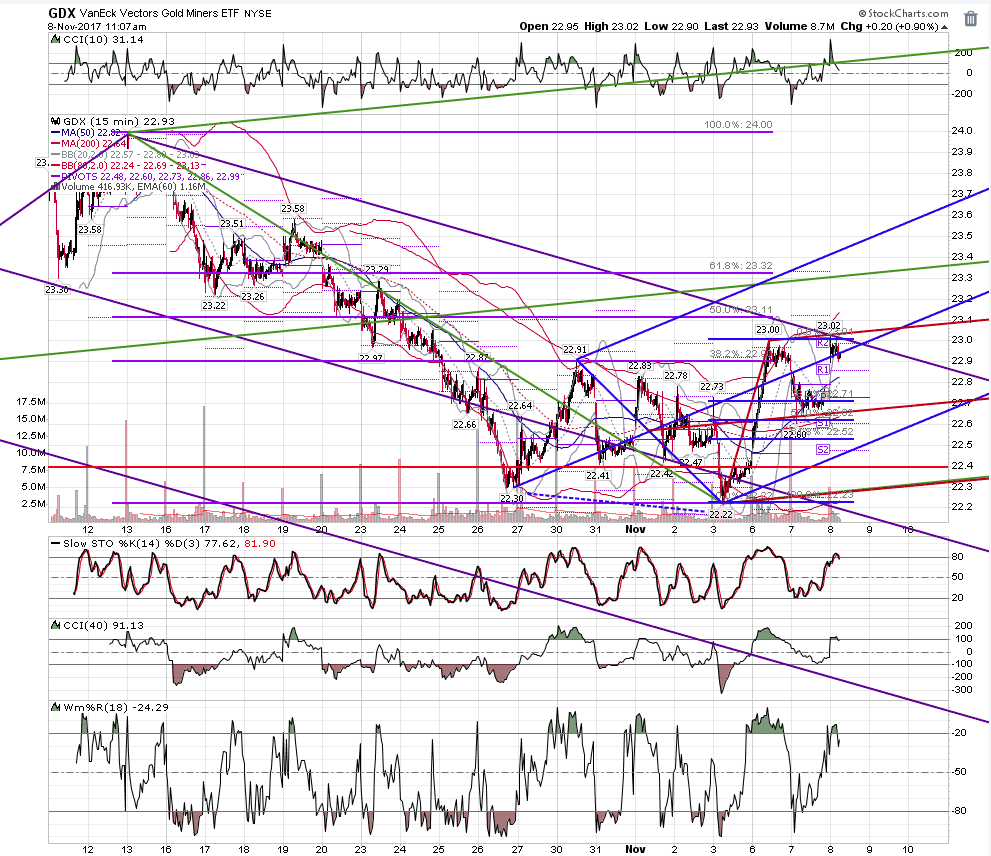Open the StockCharts.com copyright link
Viewport: 991px width, 856px height.
(x=903, y=13)
